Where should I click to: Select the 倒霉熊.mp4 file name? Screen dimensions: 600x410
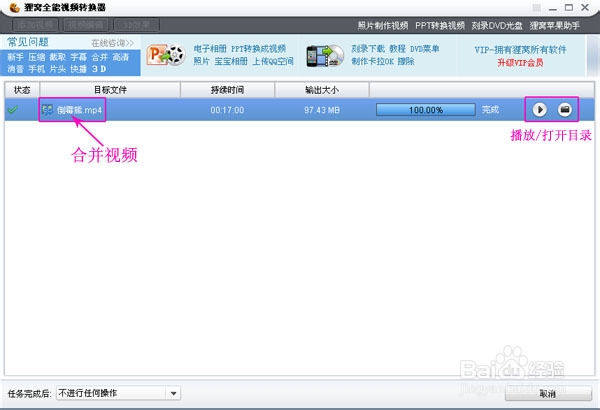click(79, 110)
